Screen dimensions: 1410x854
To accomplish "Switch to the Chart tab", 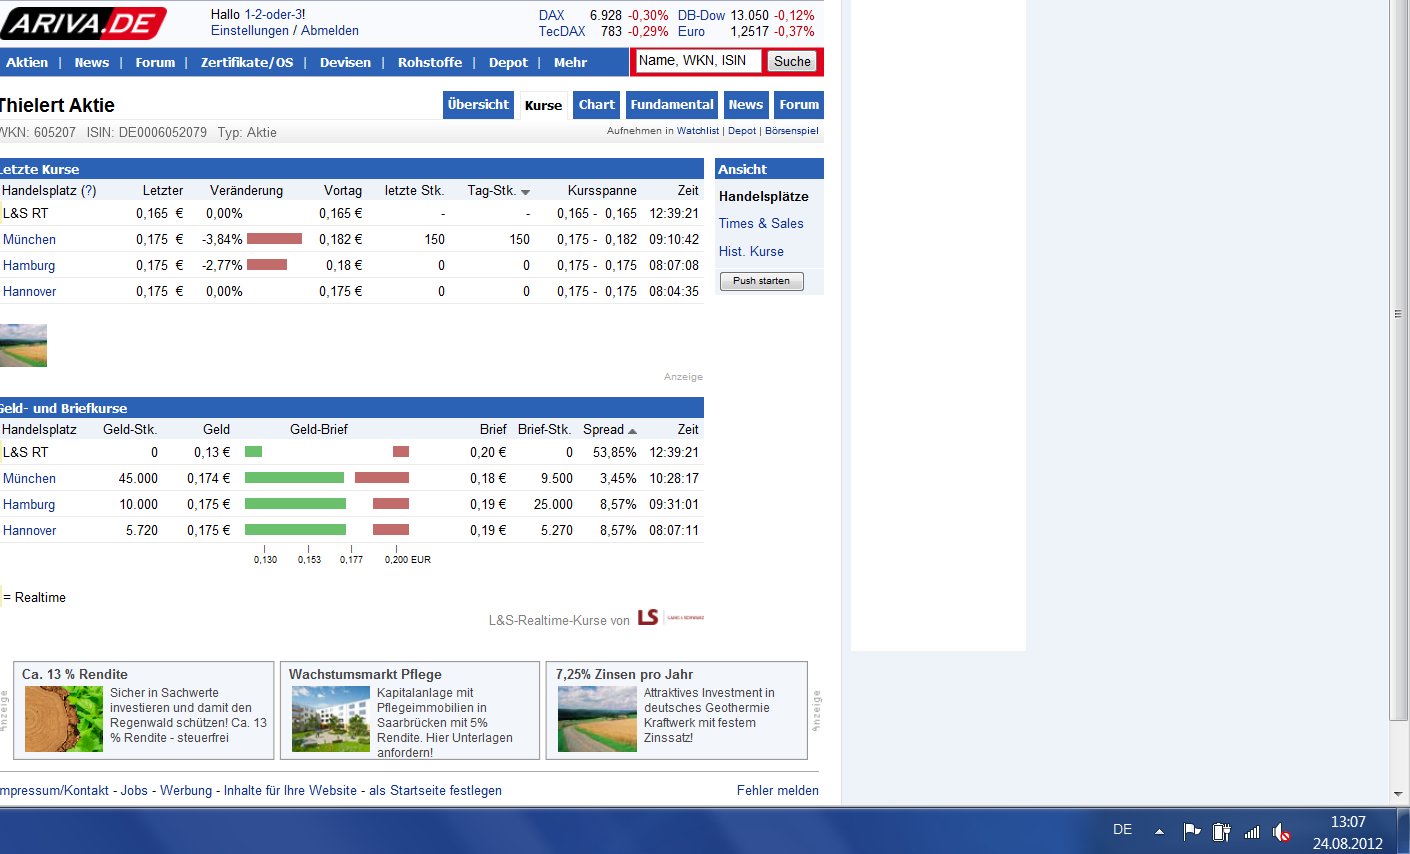I will 597,105.
